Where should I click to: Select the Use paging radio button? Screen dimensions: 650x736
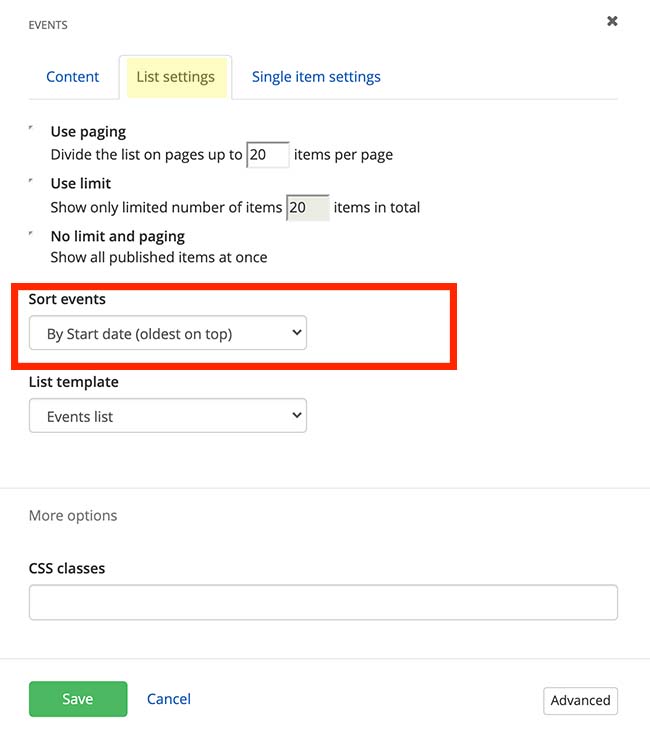(x=32, y=130)
